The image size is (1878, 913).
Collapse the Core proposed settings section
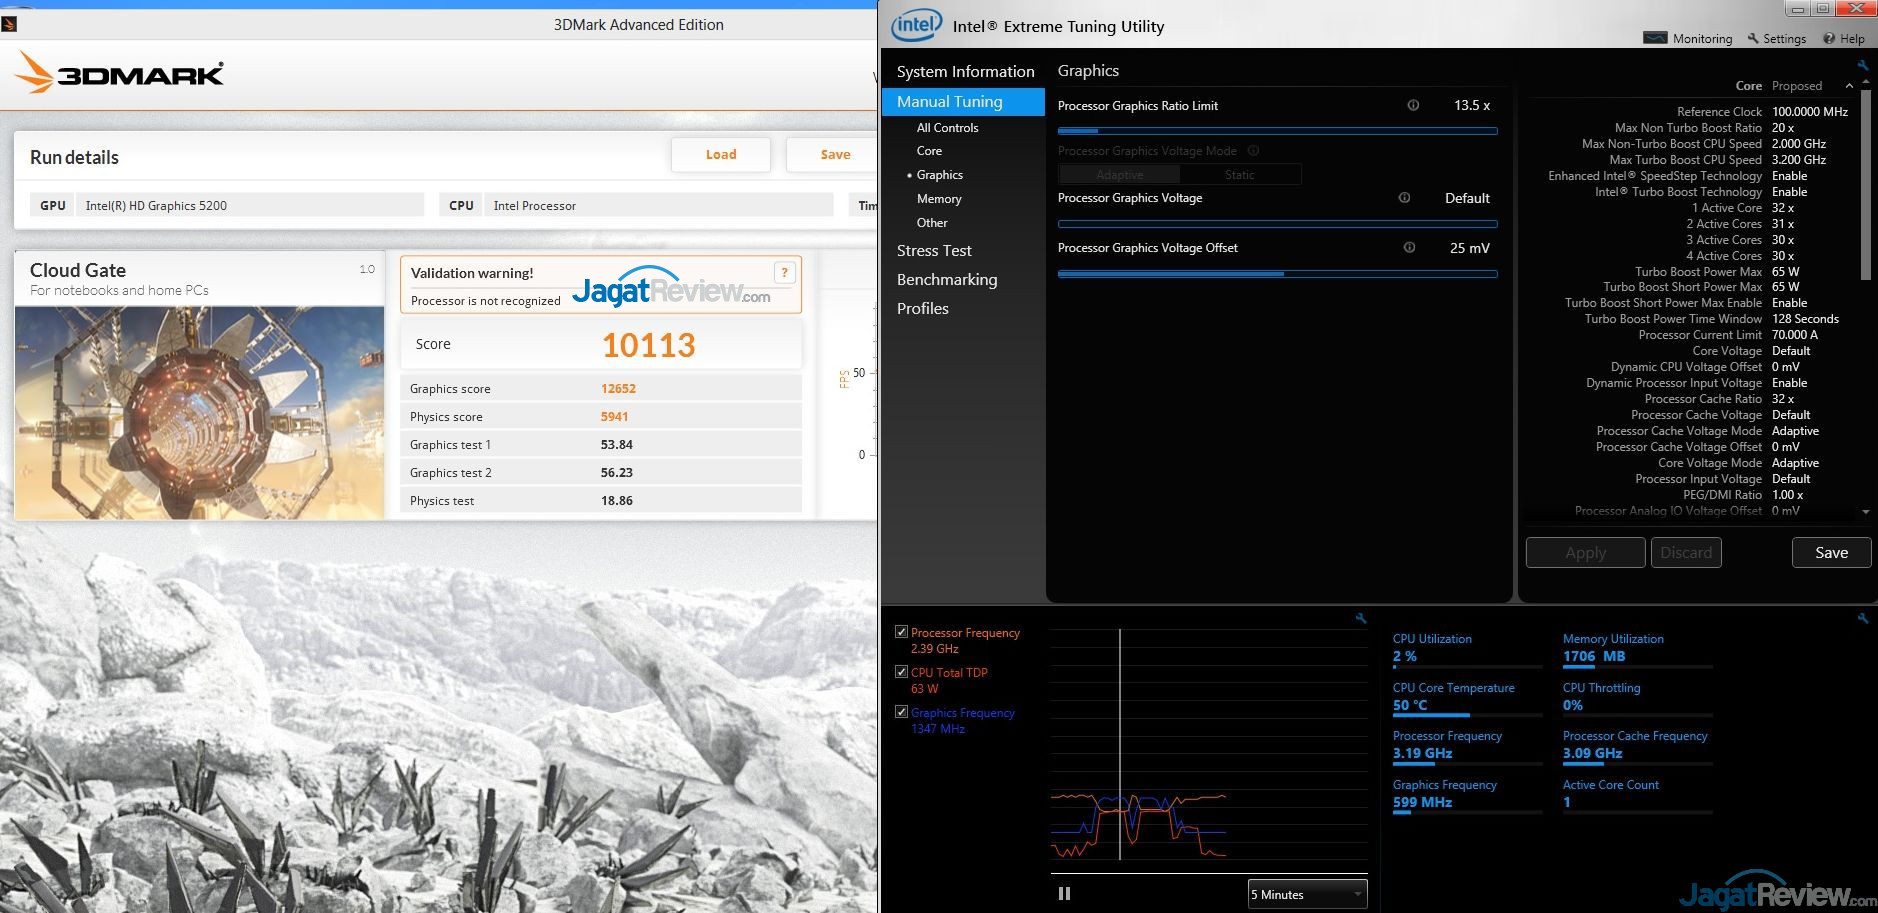coord(1849,86)
